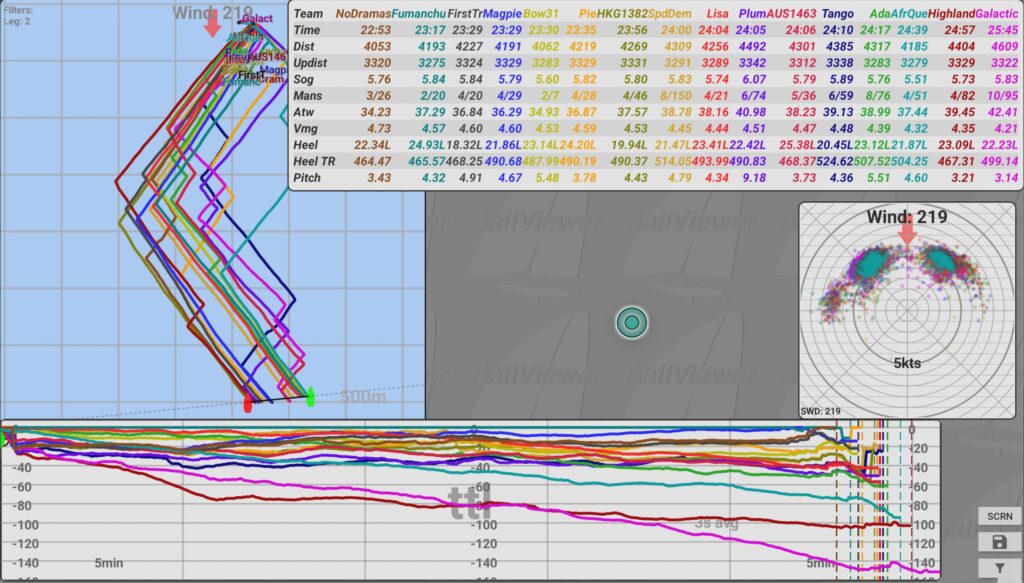Select the Vmg row label
The image size is (1024, 583).
pos(306,129)
